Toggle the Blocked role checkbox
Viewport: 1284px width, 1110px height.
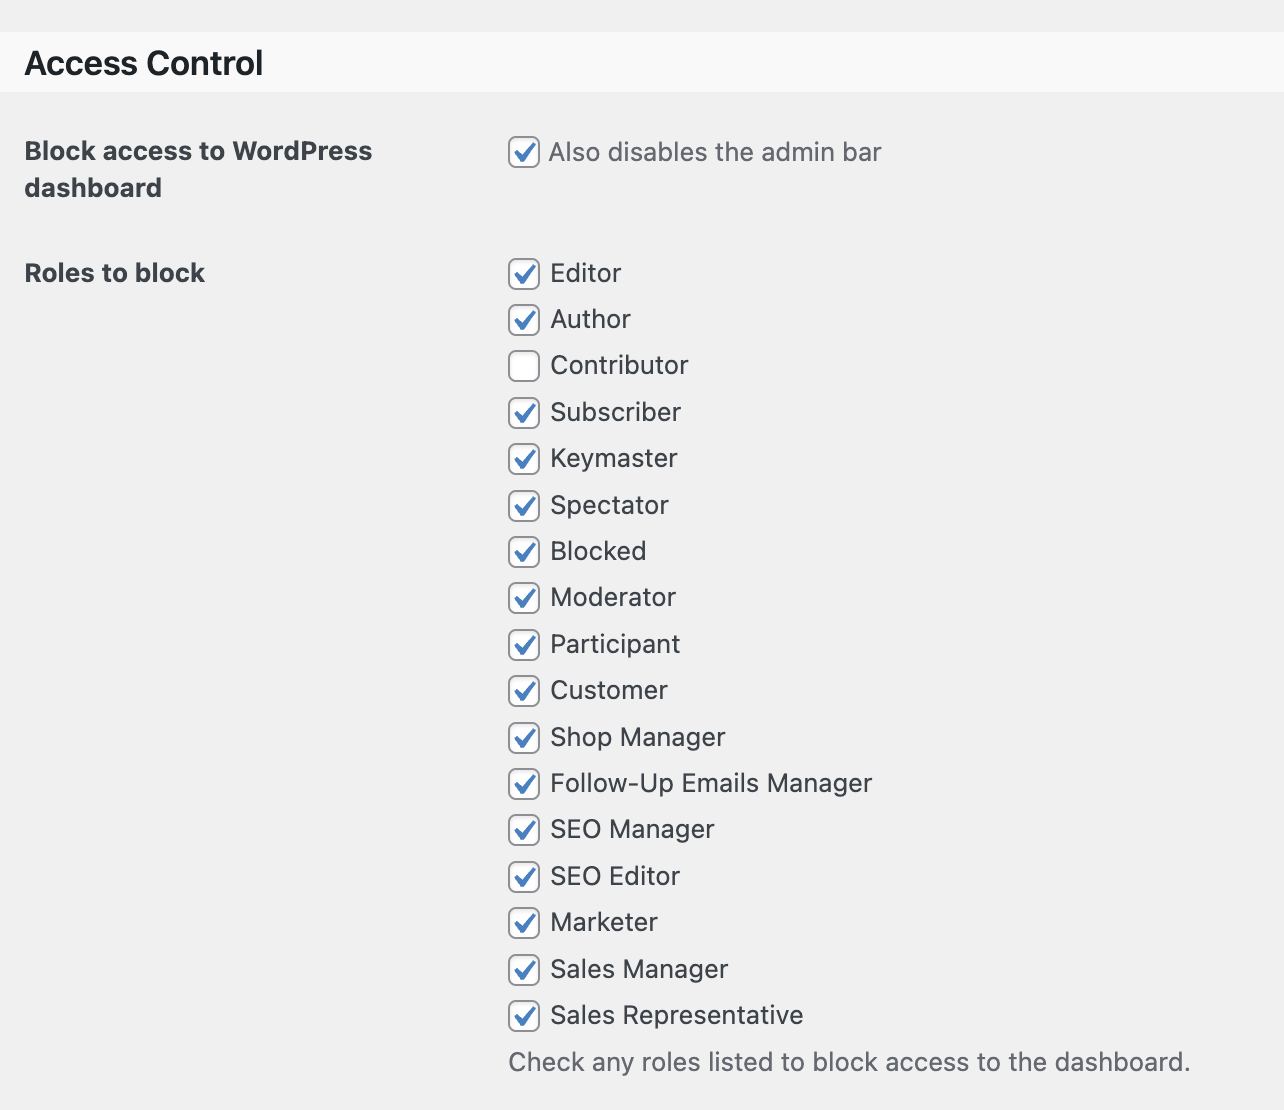(524, 551)
